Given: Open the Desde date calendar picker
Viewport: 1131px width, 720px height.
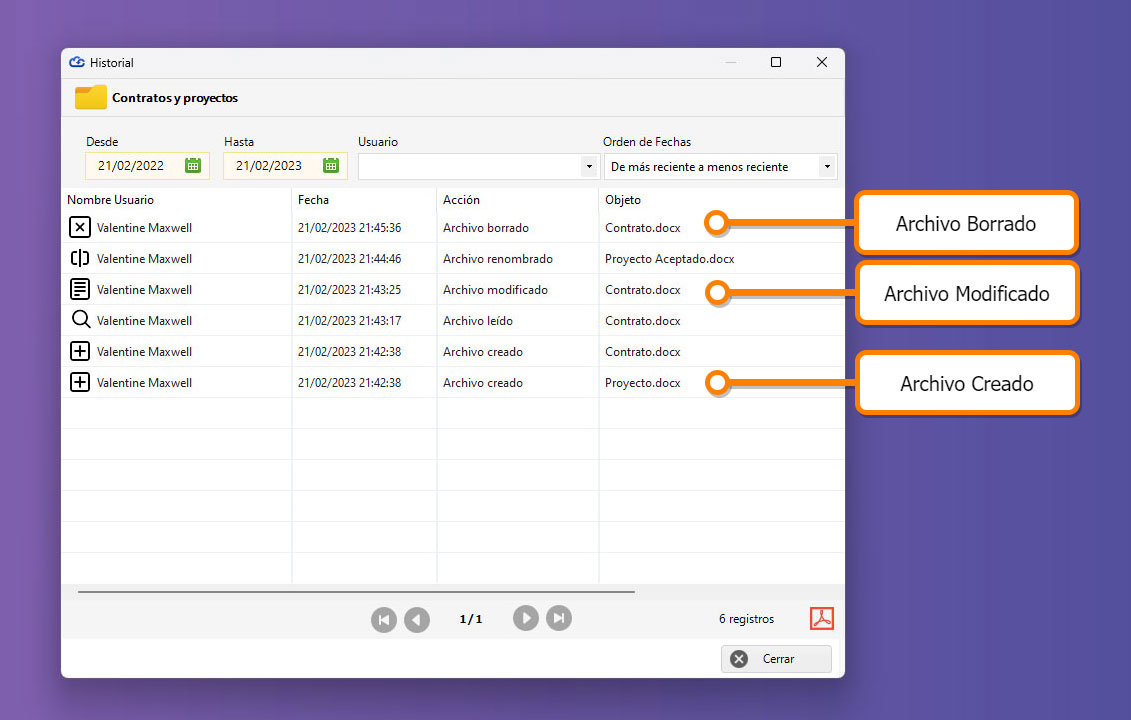Looking at the screenshot, I should tap(193, 165).
